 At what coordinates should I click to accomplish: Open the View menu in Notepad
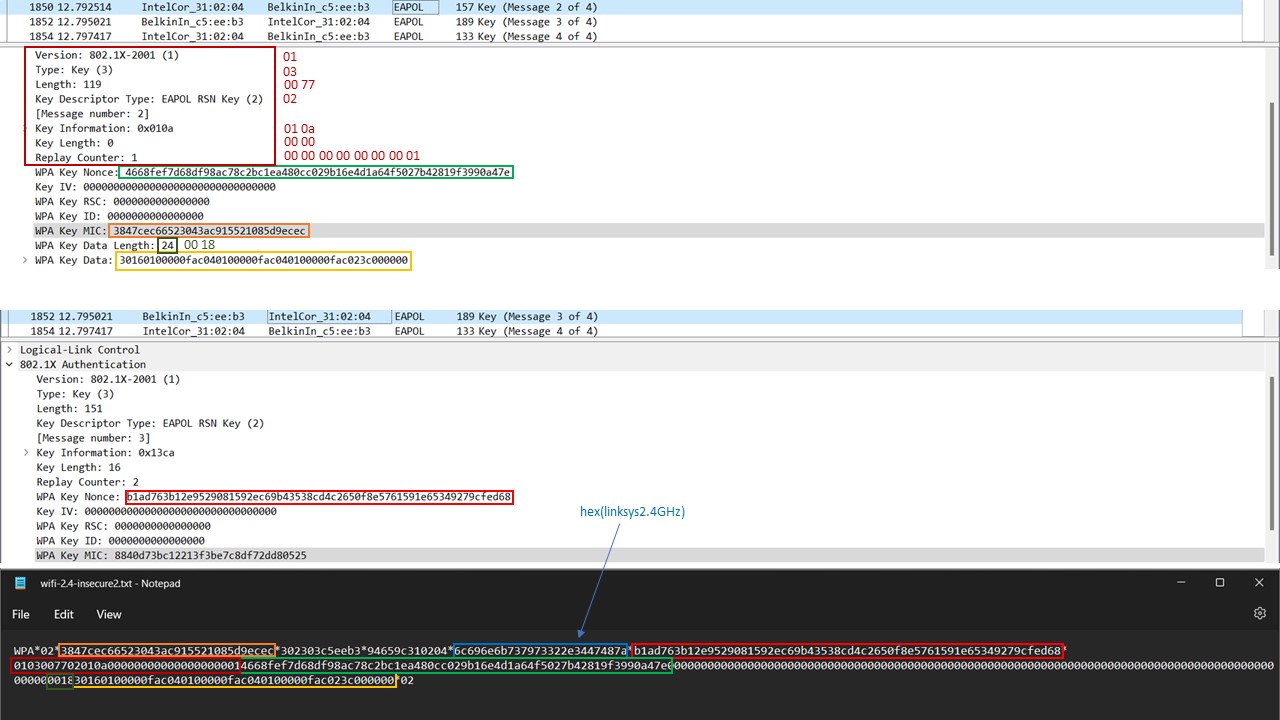pos(109,614)
